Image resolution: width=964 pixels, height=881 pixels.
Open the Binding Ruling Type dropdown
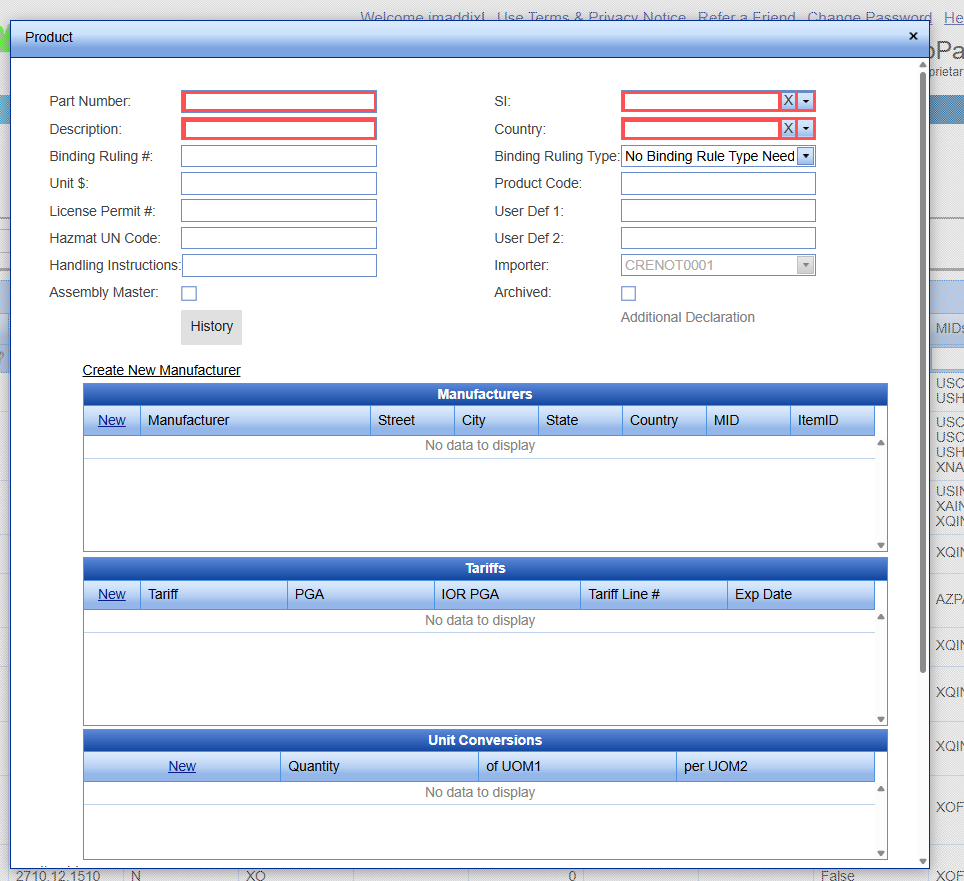[806, 156]
